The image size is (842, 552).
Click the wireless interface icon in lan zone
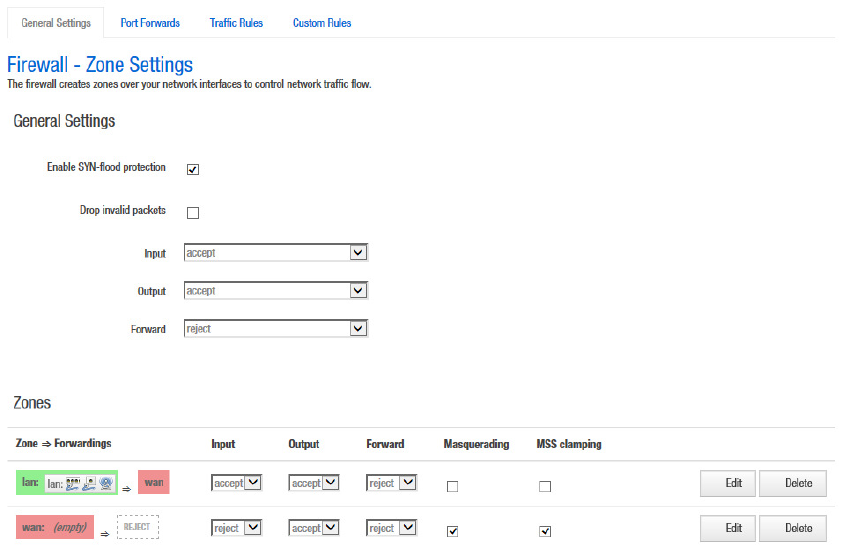tap(105, 484)
